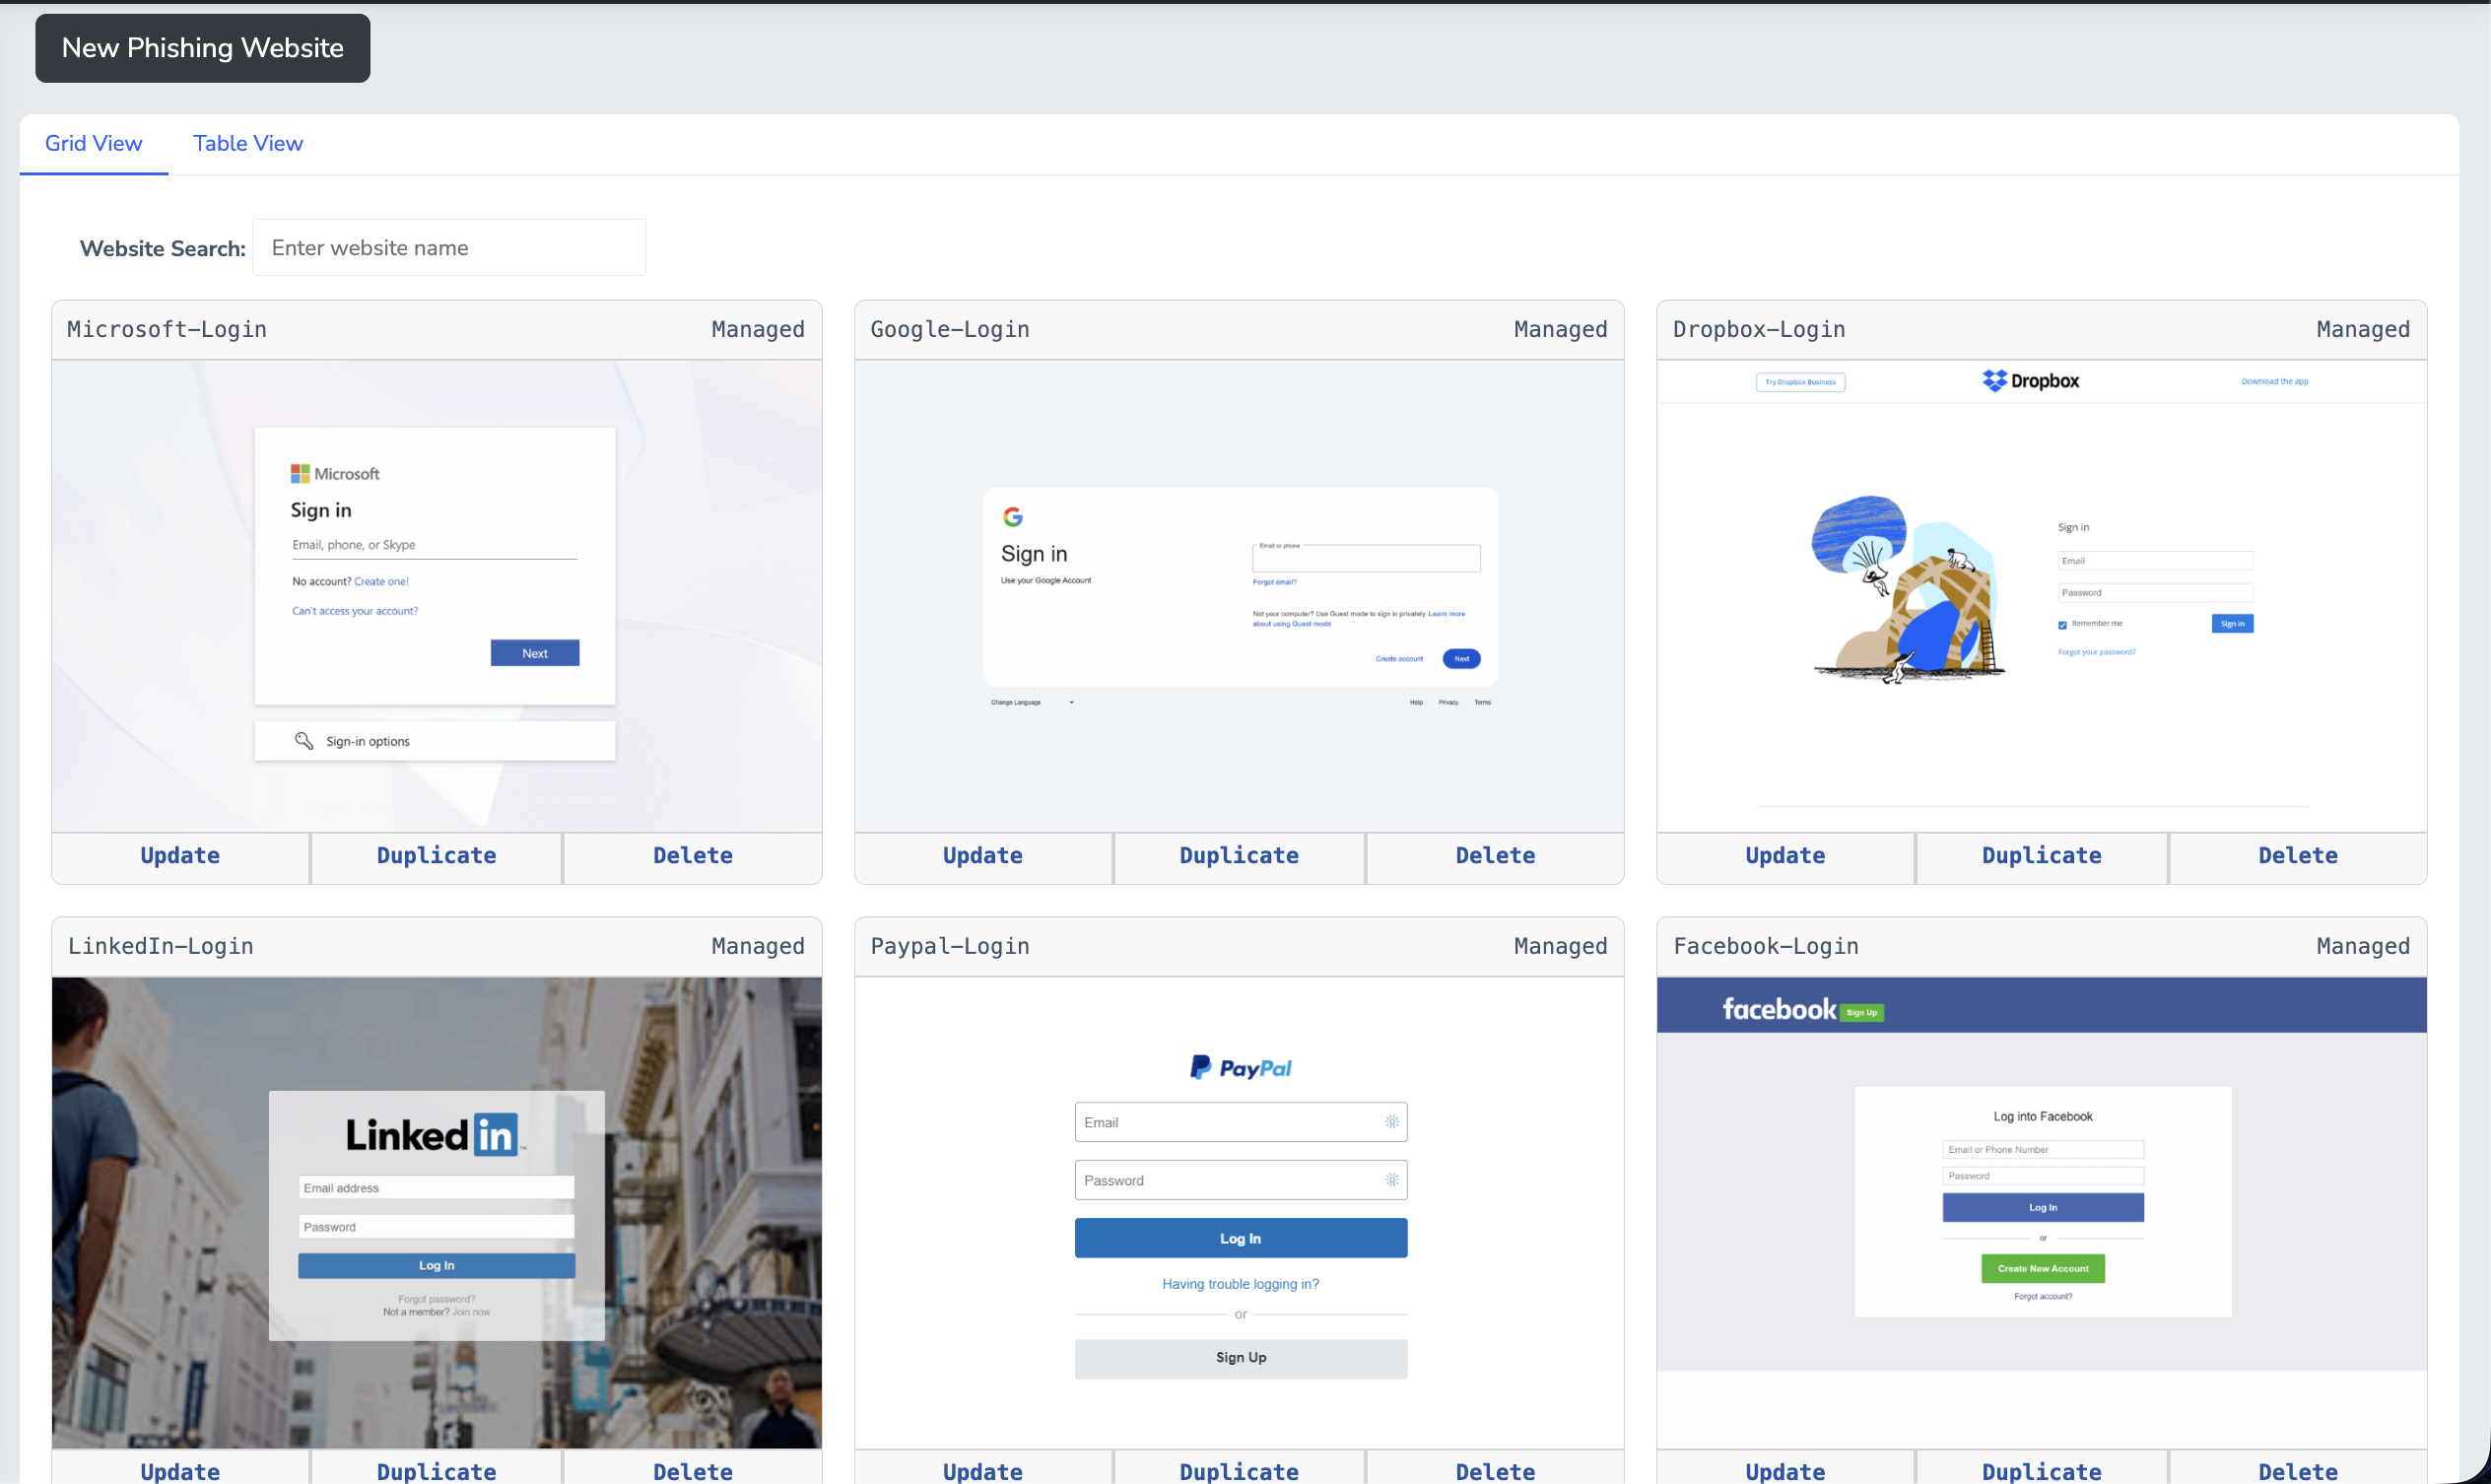
Task: Update the Dropbox-Login website
Action: coord(1786,856)
